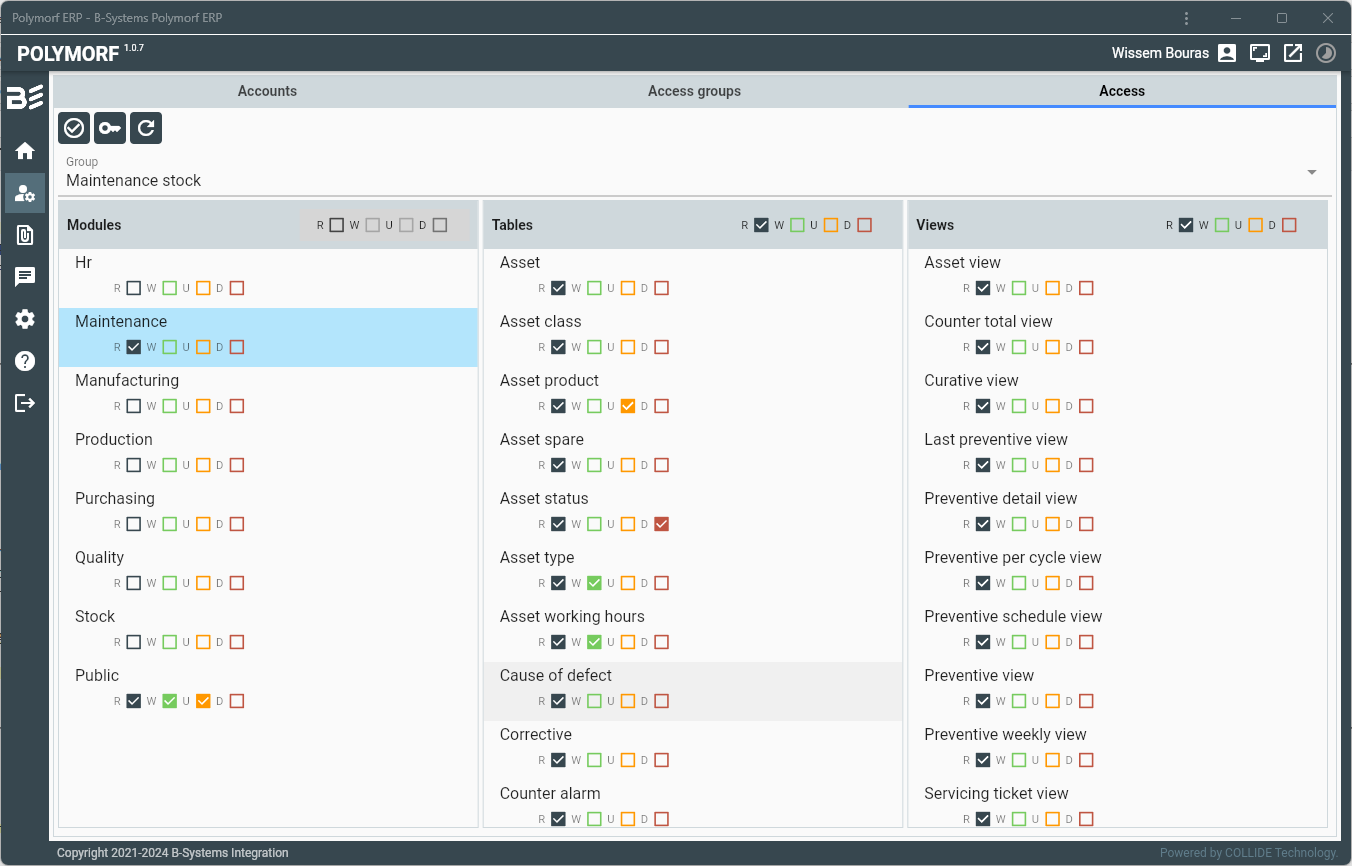
Task: Select the Manufacturing module row
Action: point(127,381)
